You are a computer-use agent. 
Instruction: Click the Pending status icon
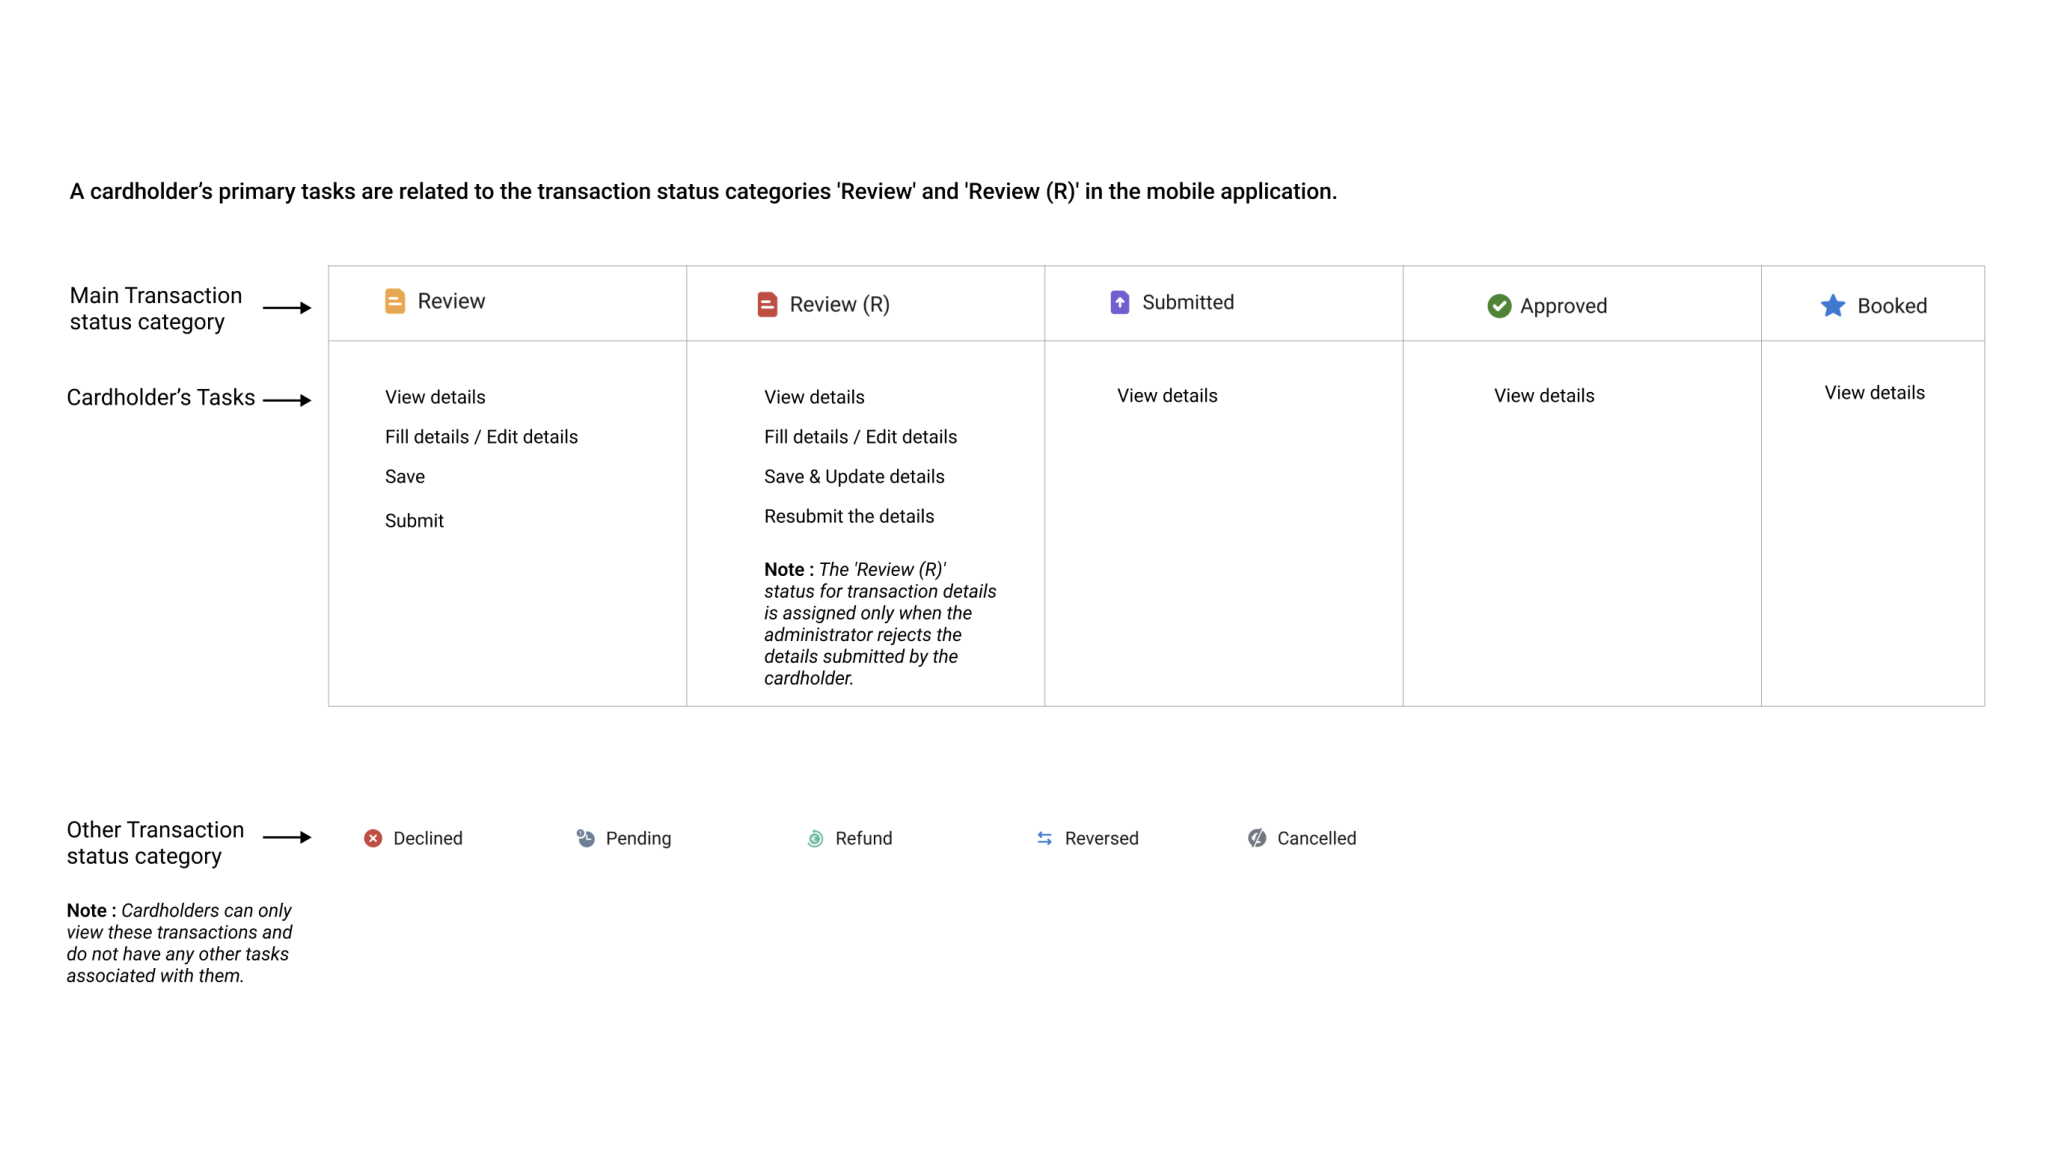[x=586, y=838]
